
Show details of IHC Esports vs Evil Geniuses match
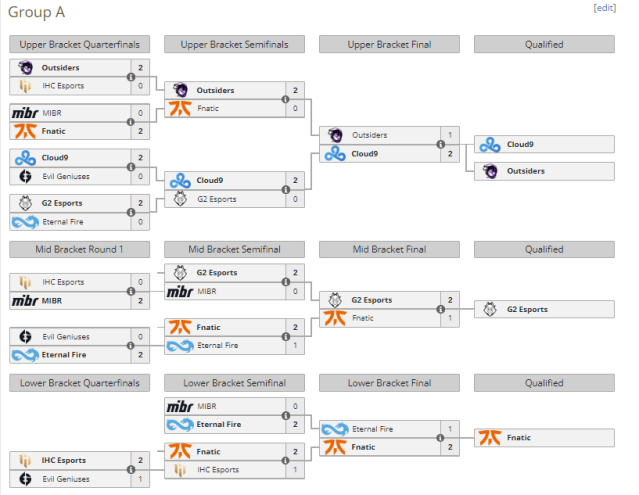tap(131, 470)
